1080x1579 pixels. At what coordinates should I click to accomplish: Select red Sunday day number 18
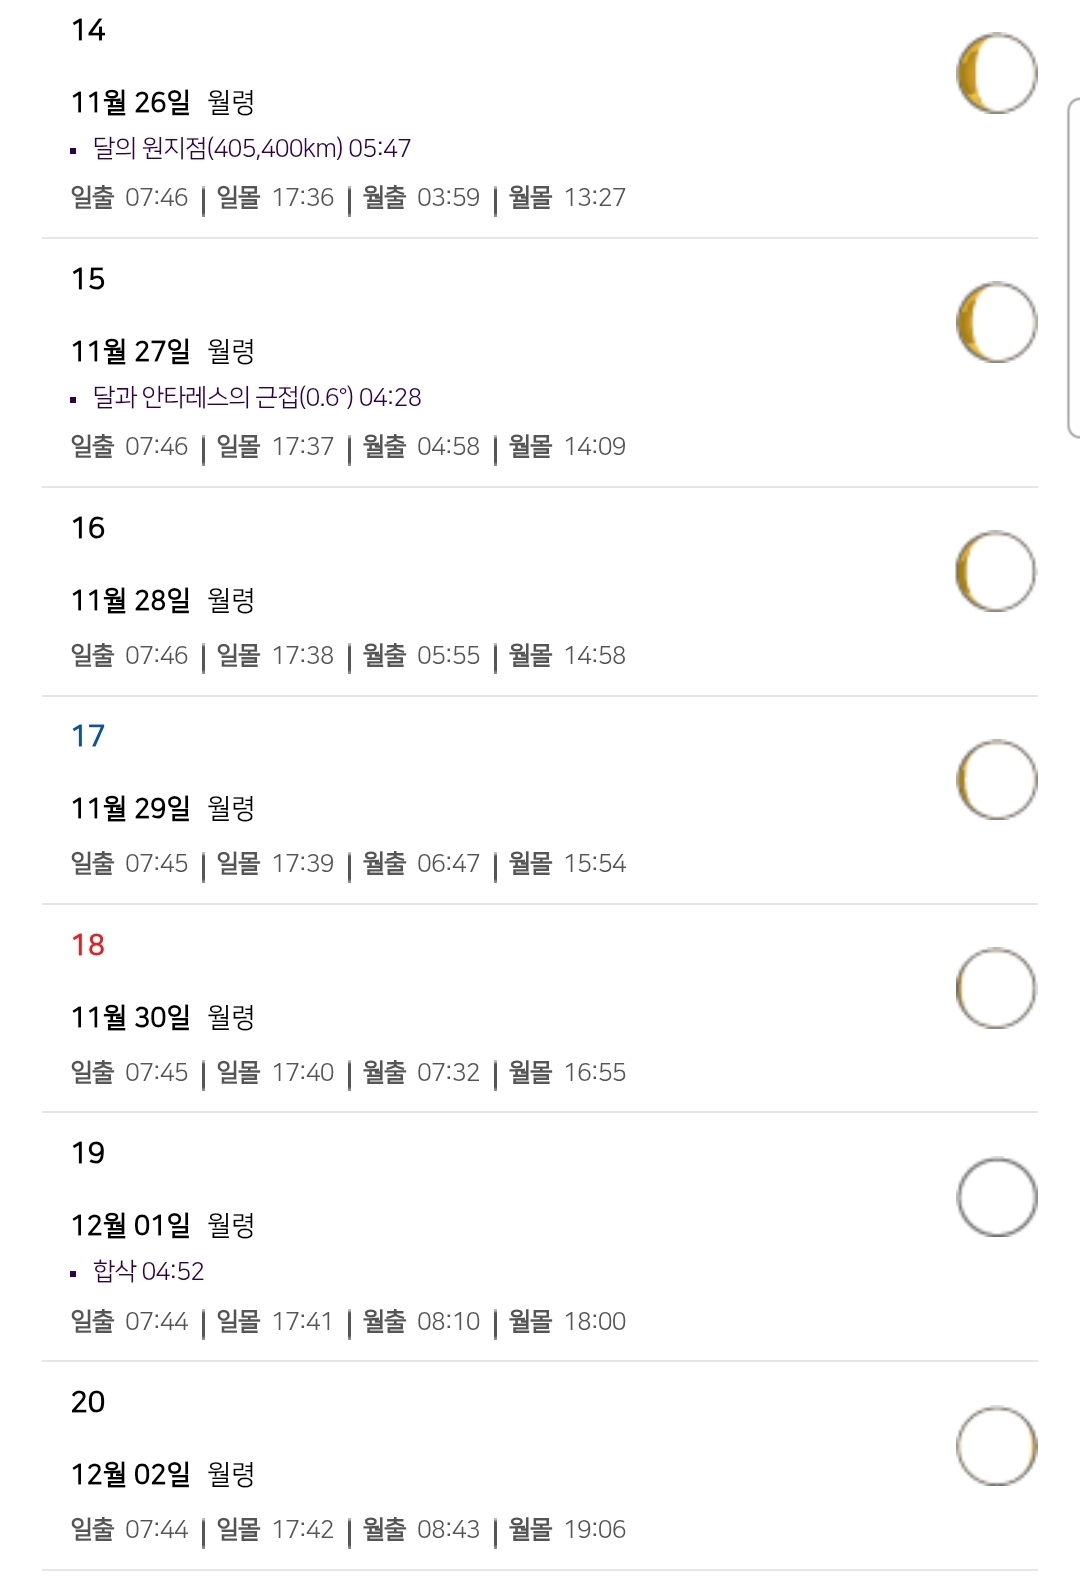[x=88, y=945]
